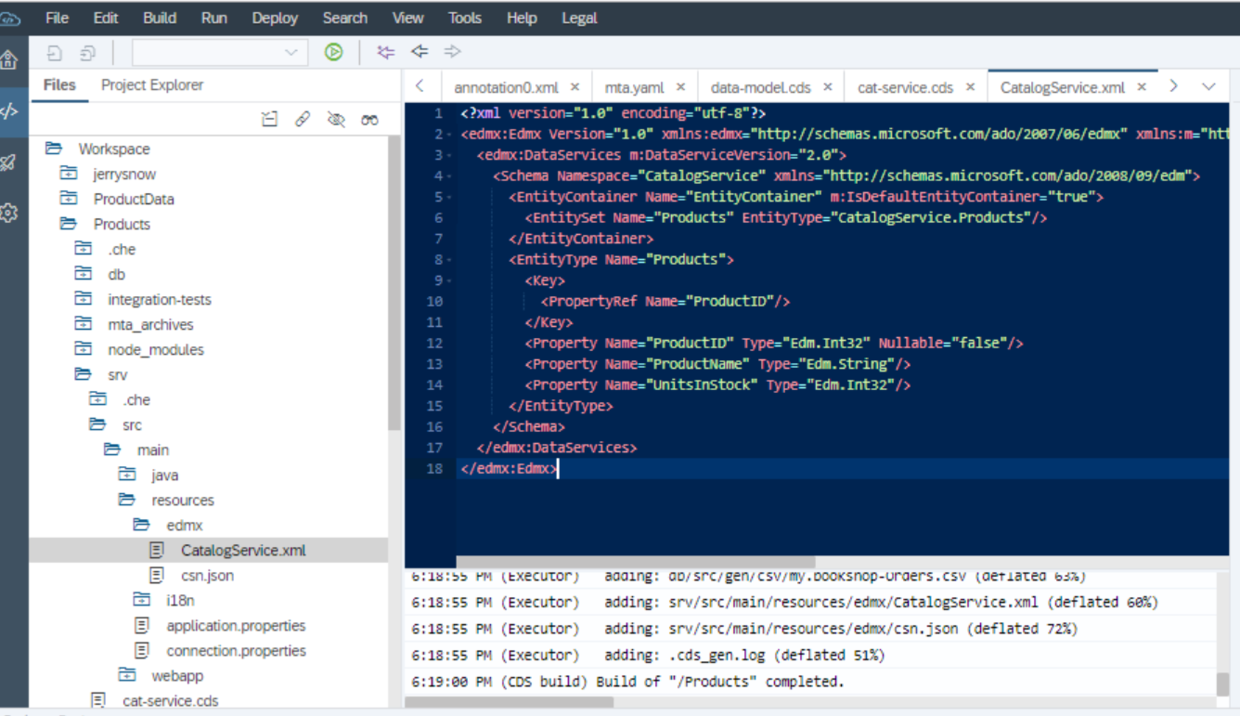
Task: Collapse code fold arrow at line 8
Action: coord(452,259)
